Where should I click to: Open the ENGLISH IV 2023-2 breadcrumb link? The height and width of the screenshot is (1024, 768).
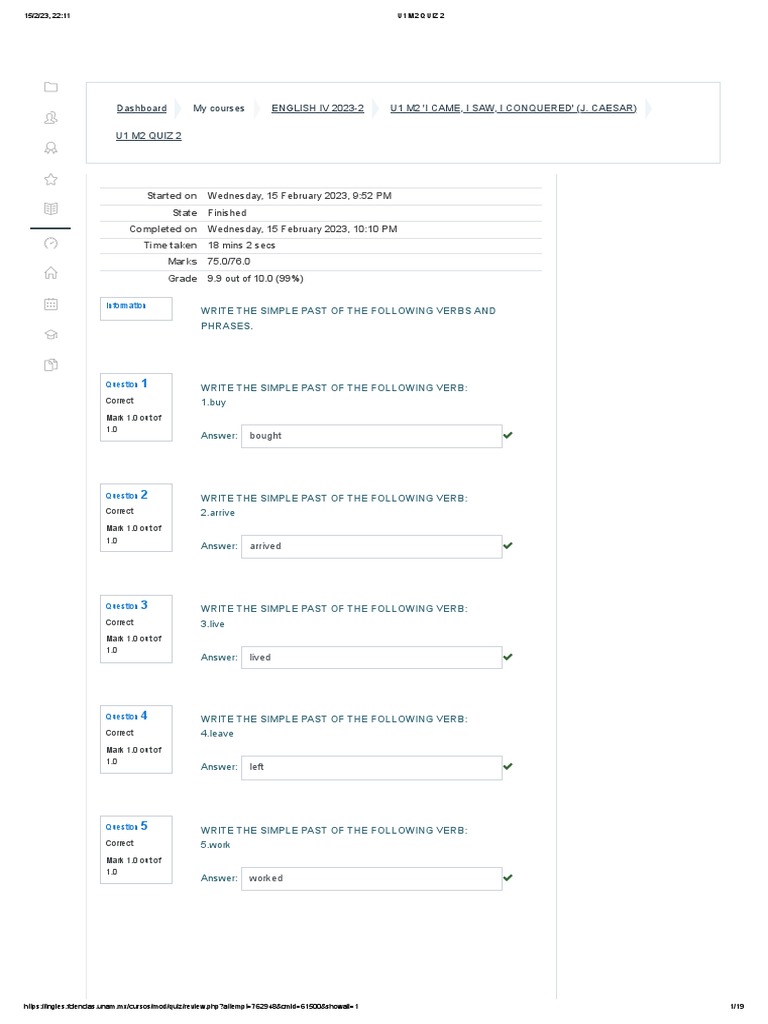click(x=318, y=108)
